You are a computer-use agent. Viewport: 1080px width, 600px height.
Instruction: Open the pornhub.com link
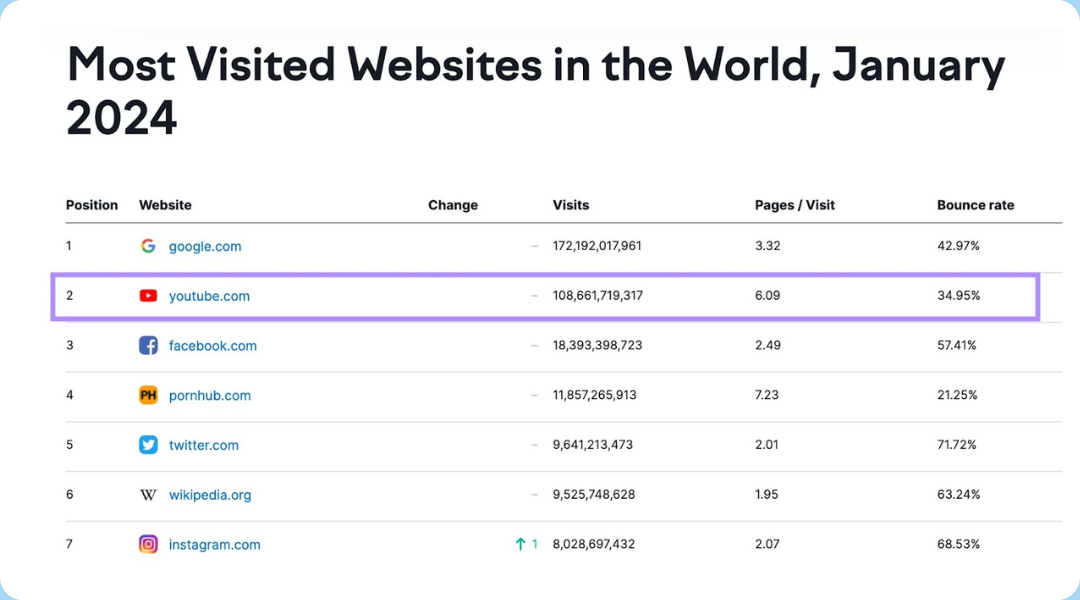210,395
